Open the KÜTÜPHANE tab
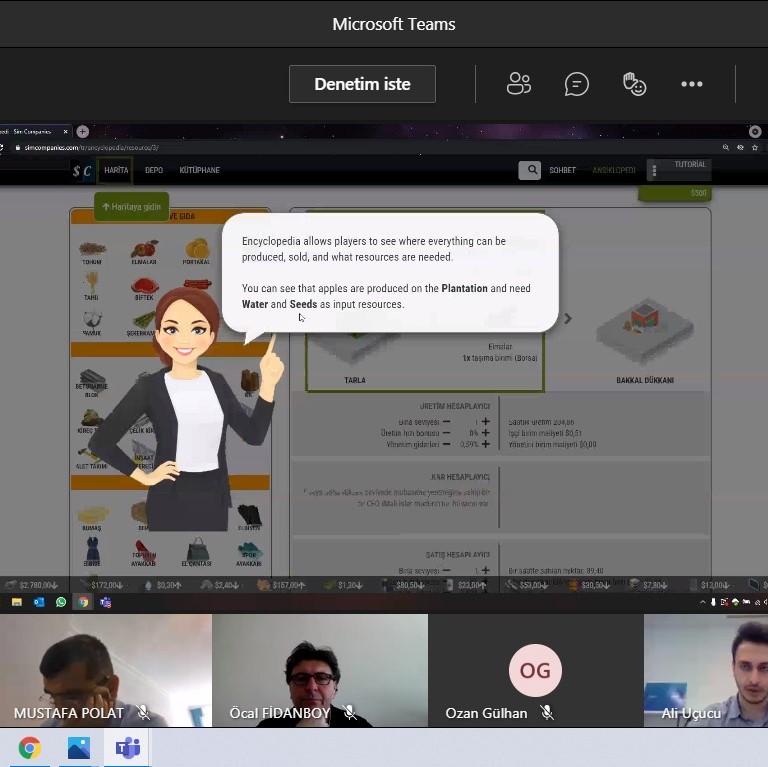This screenshot has height=767, width=768. [x=199, y=170]
